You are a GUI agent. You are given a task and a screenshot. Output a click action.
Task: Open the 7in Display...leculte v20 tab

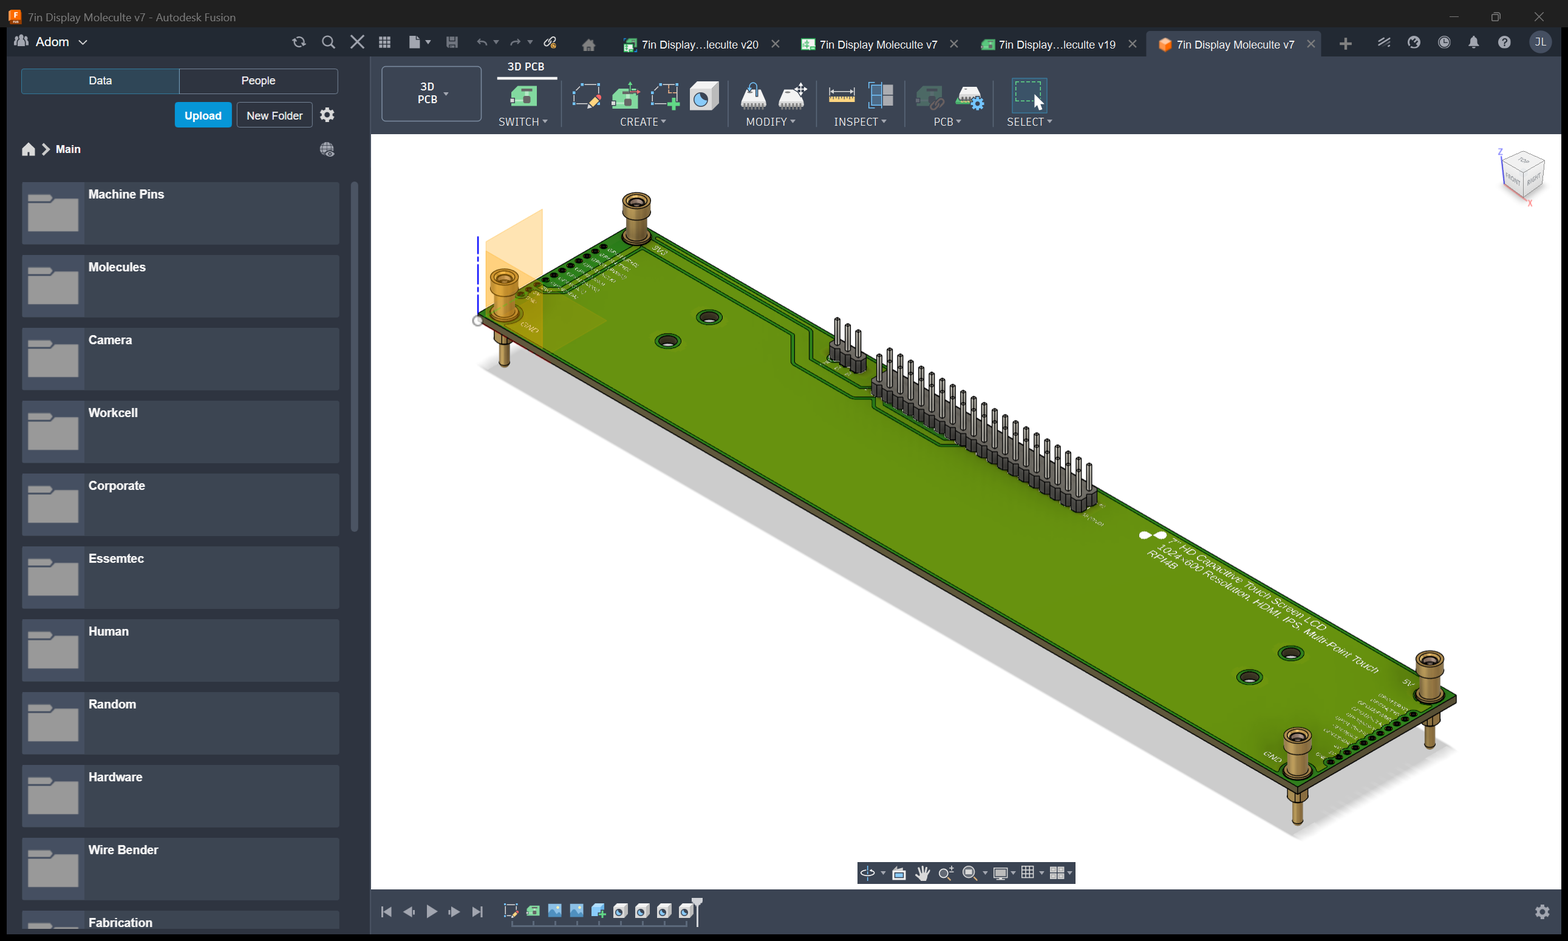(x=699, y=44)
